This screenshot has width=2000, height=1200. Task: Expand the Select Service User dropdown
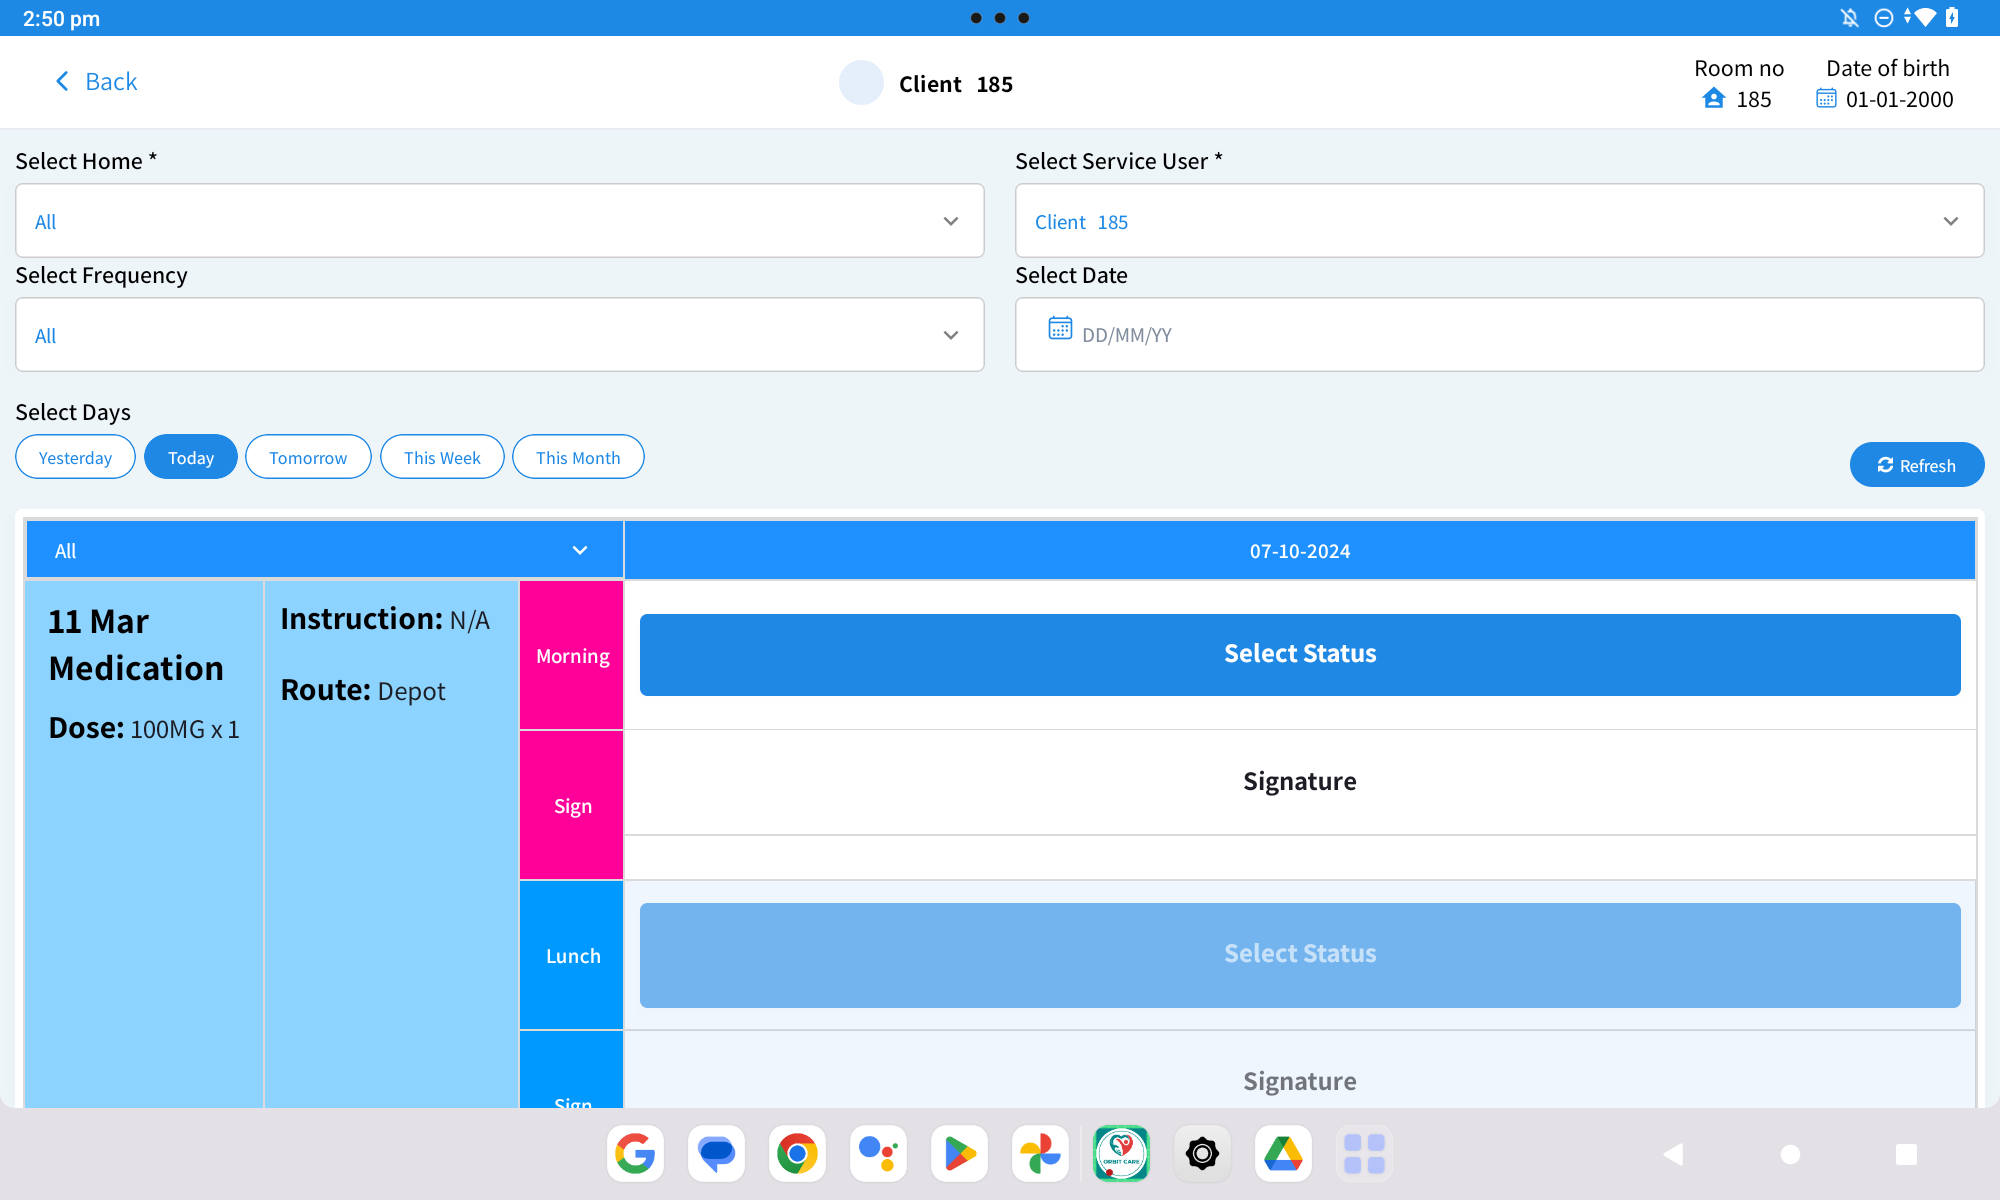click(x=1499, y=221)
